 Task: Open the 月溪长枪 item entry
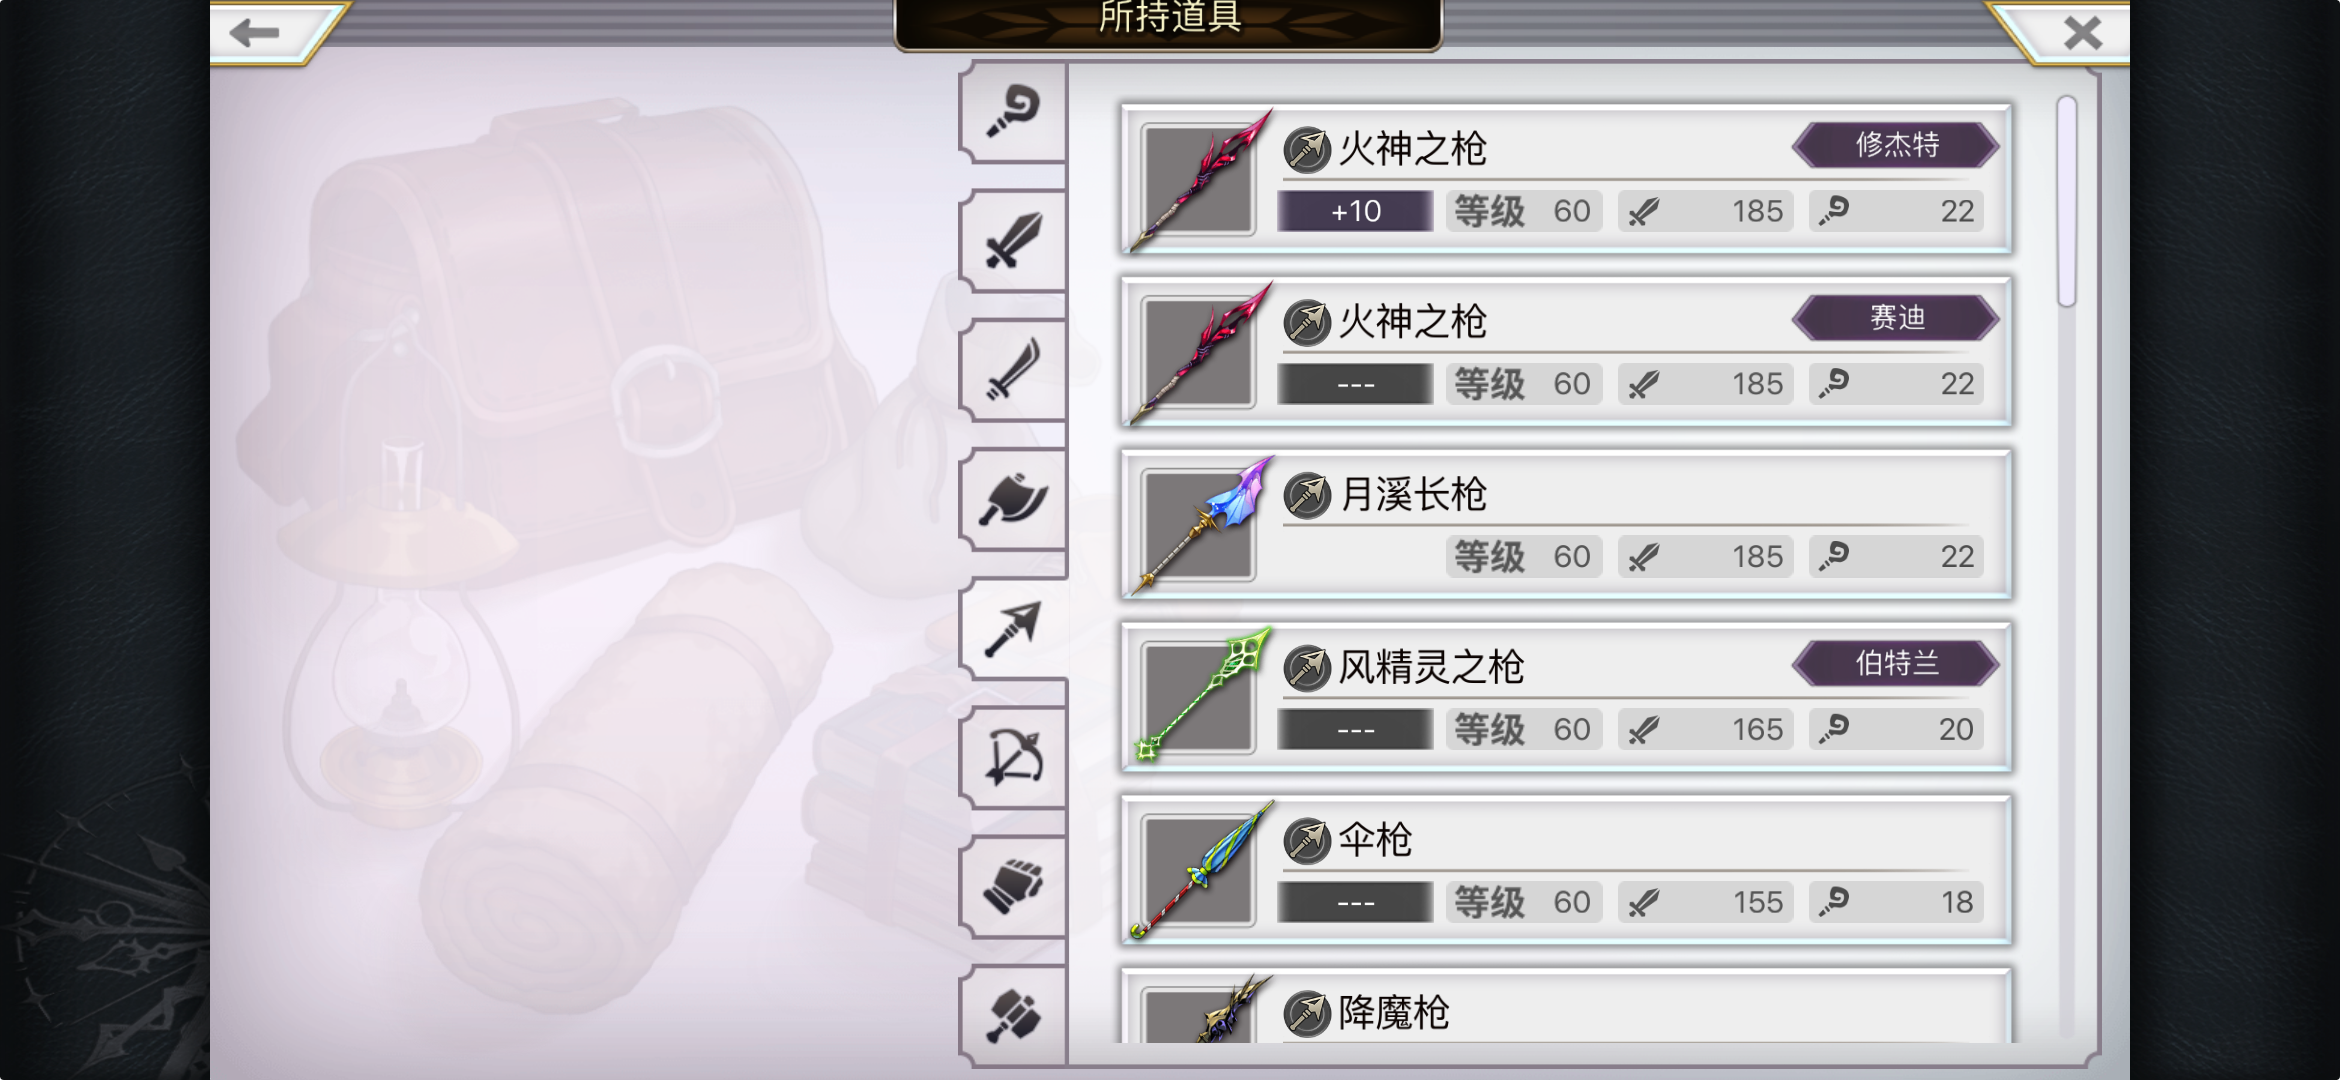[1566, 525]
